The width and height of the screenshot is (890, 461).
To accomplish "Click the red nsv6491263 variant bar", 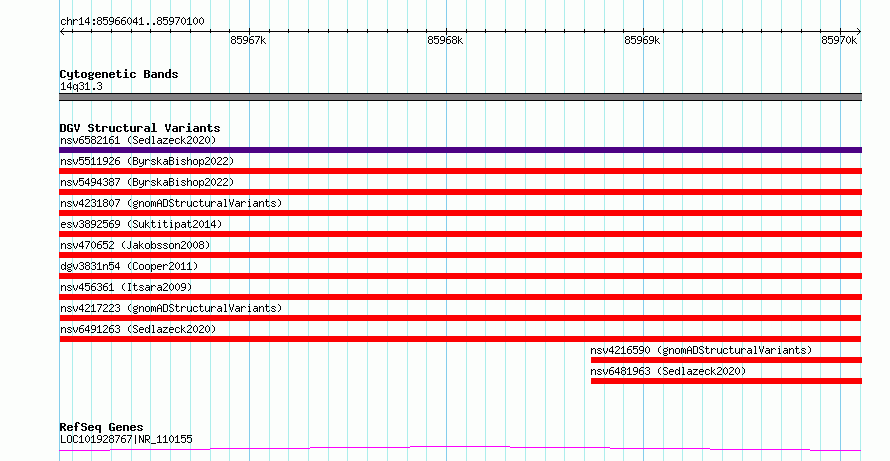I will pyautogui.click(x=460, y=339).
